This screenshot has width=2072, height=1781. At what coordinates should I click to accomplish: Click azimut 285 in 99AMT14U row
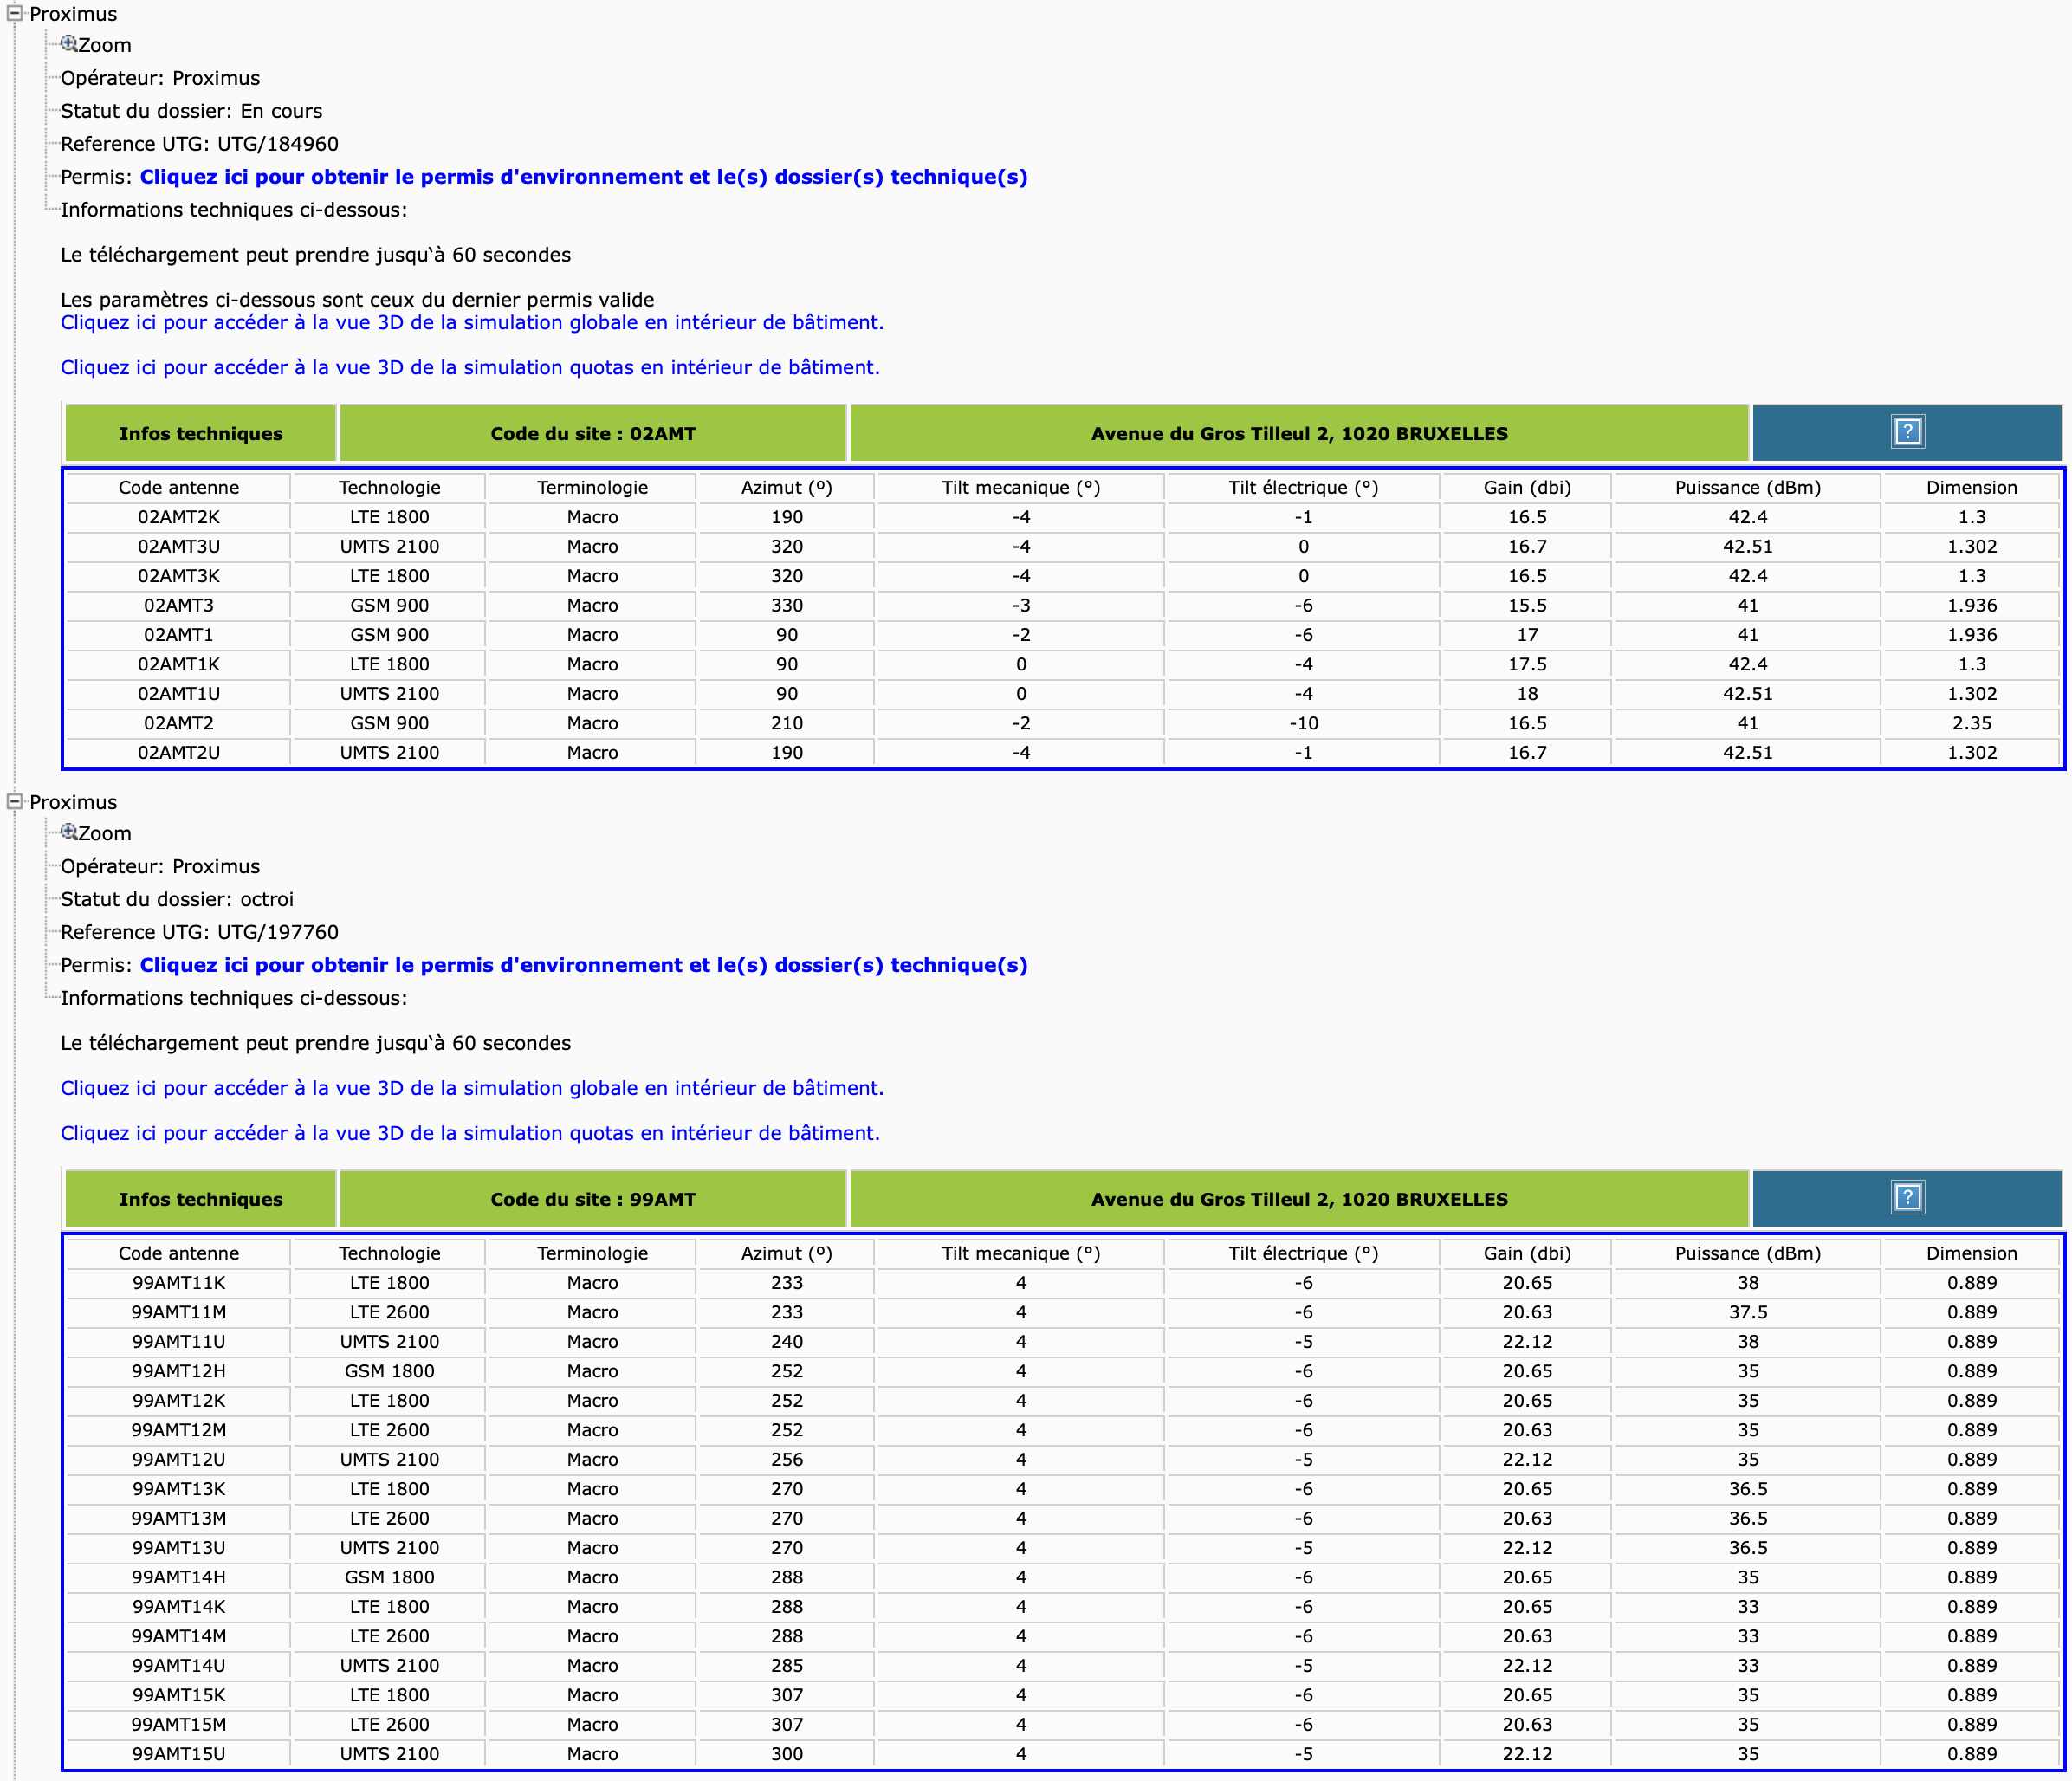[787, 1666]
